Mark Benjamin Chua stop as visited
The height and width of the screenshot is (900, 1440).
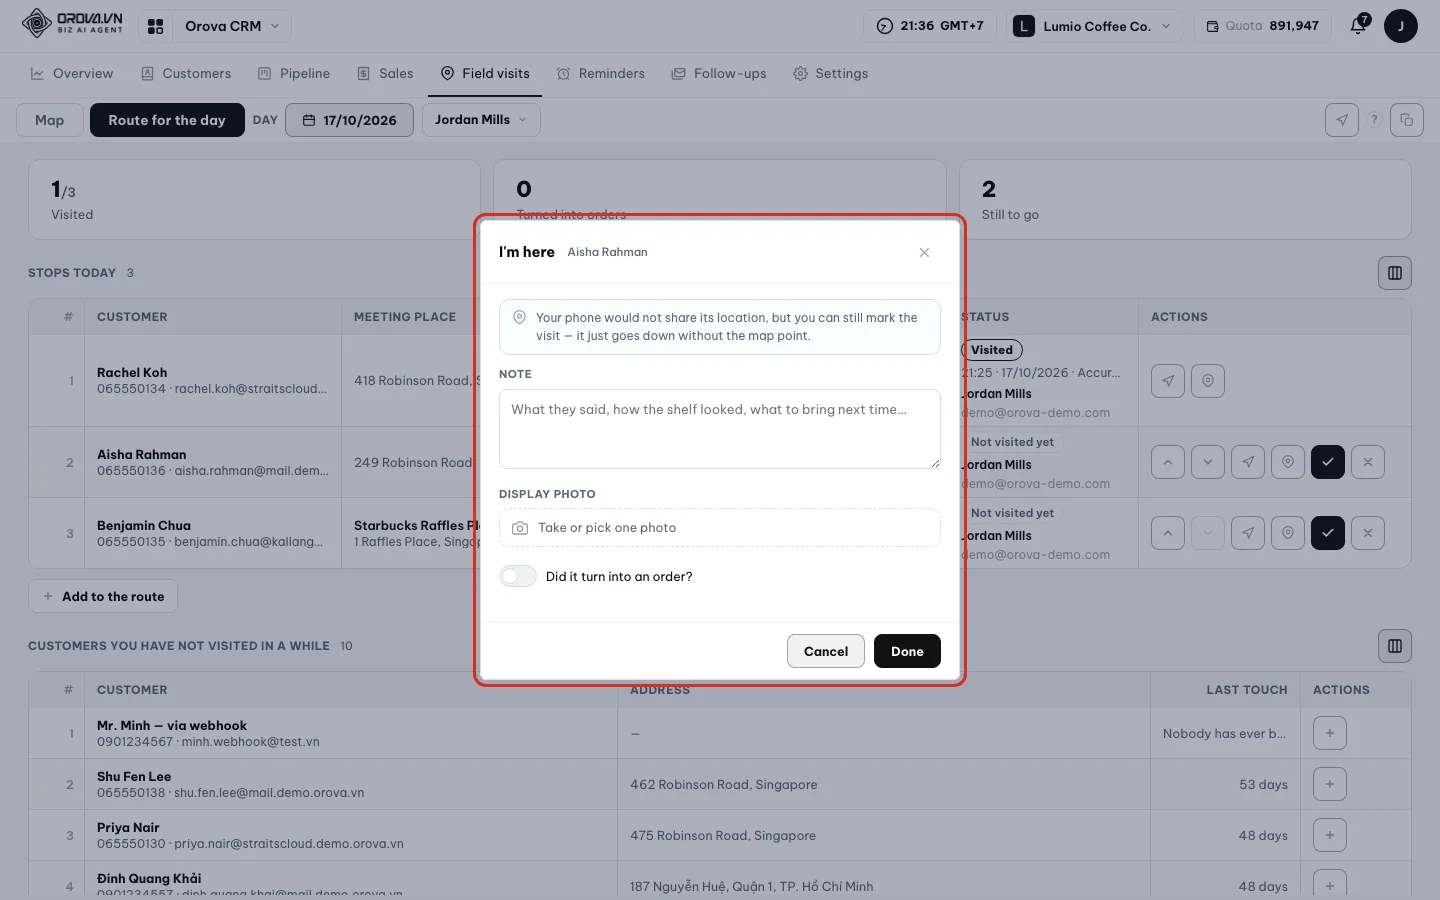click(x=1328, y=533)
